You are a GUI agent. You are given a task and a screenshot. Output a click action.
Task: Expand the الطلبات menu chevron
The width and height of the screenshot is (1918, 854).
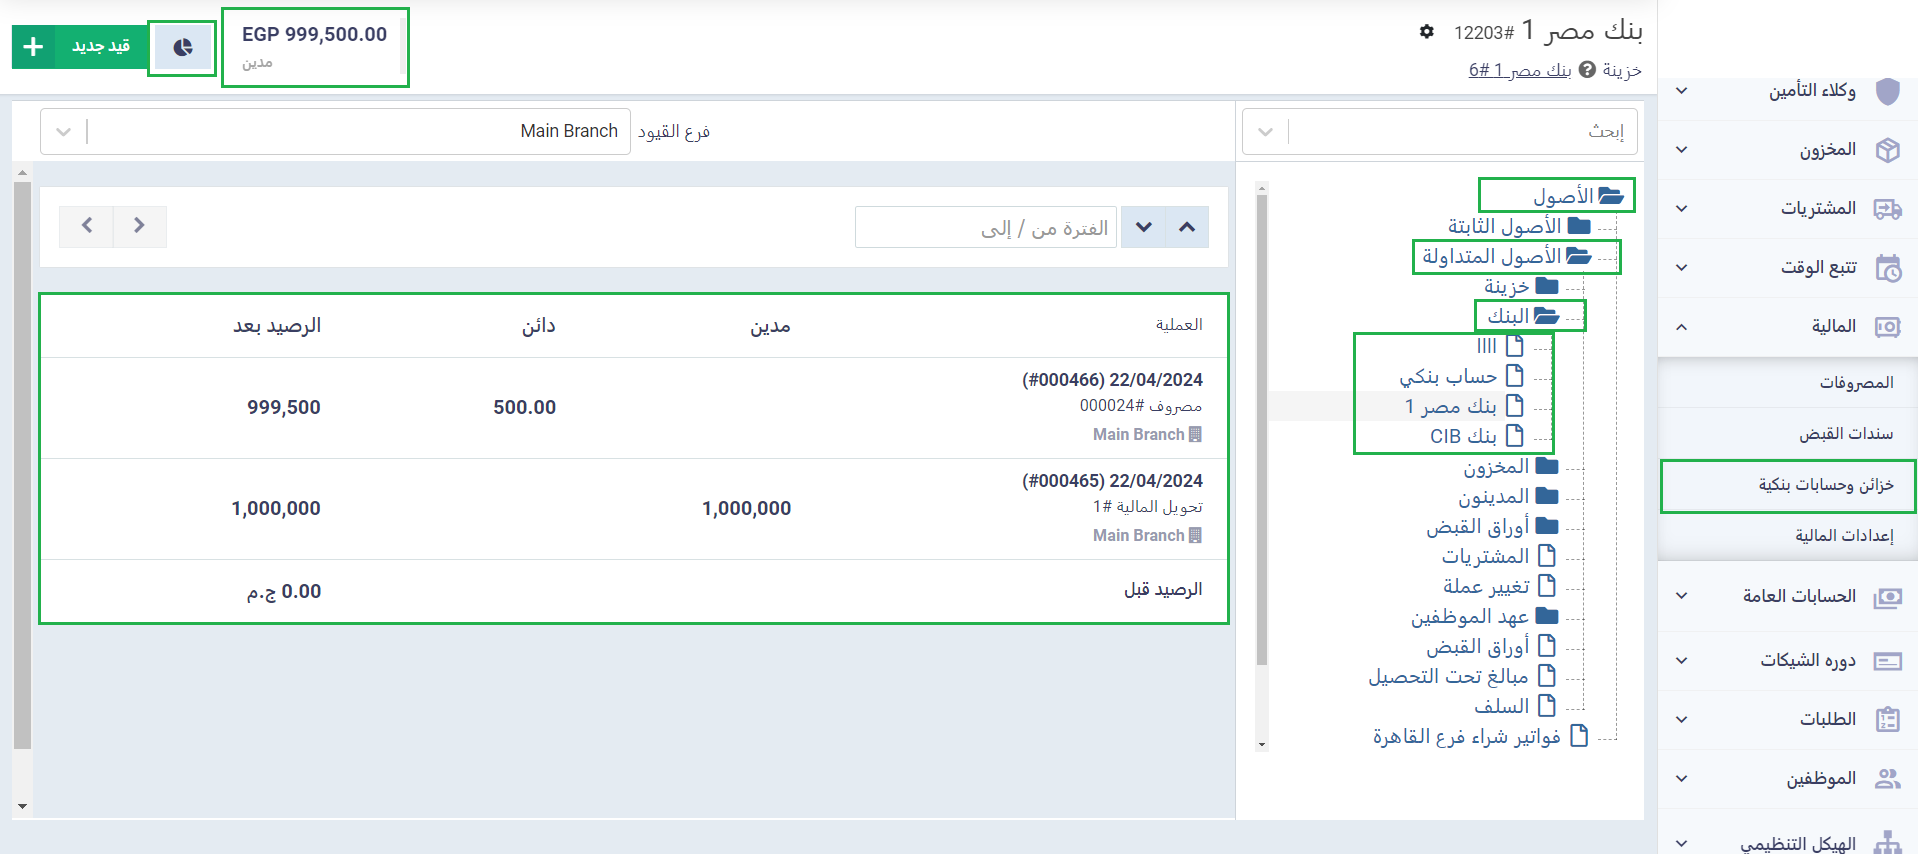tap(1682, 720)
